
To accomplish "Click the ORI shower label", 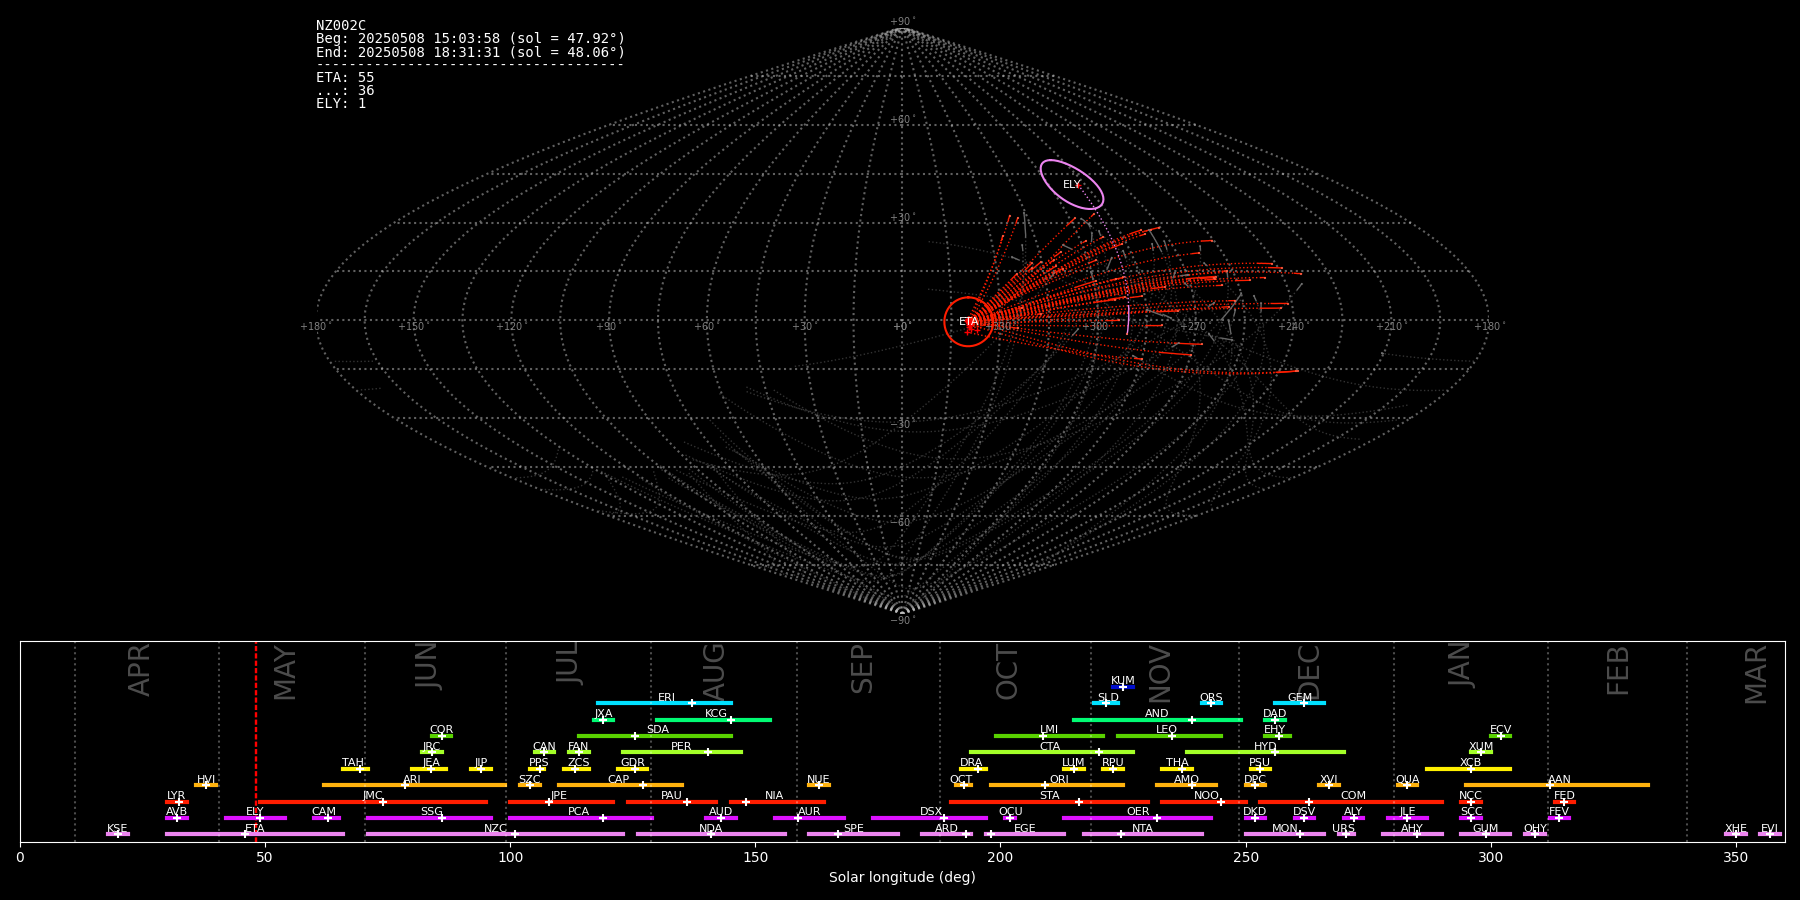I will (x=1059, y=780).
